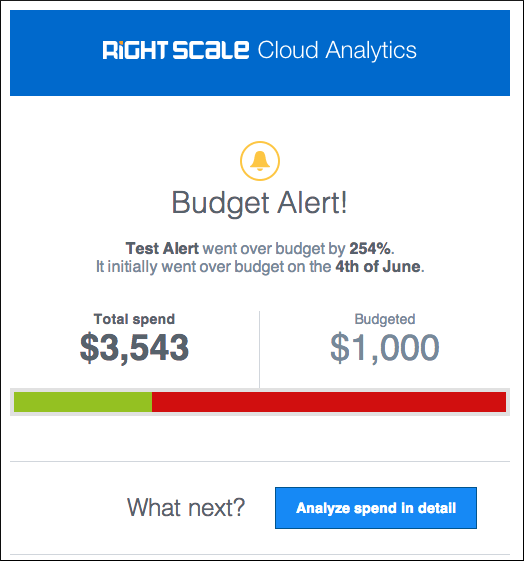Screen dimensions: 524x561
Task: Click the 254% over budget figure
Action: 370,248
